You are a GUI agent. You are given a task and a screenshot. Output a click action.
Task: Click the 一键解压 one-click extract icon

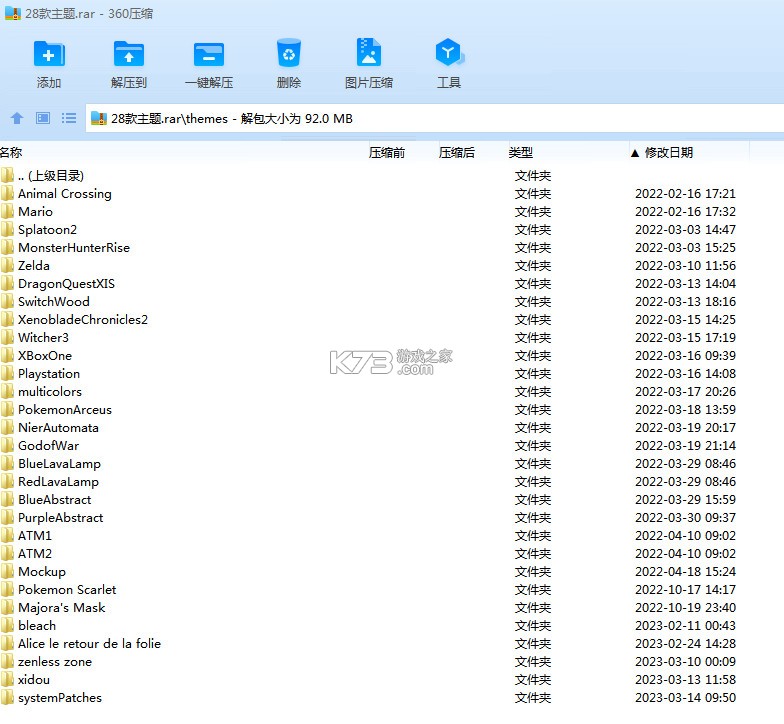pyautogui.click(x=208, y=54)
